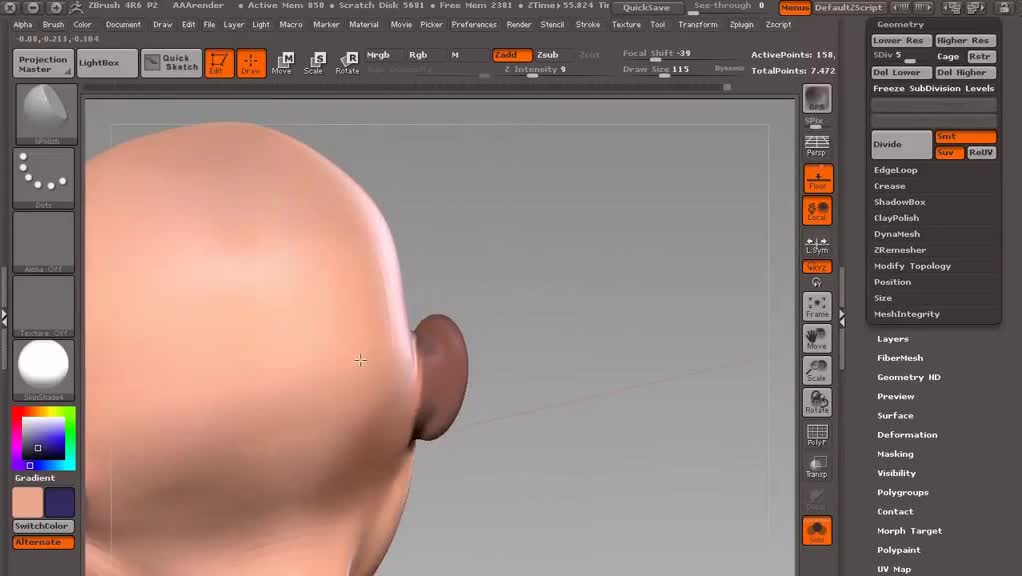Image resolution: width=1022 pixels, height=576 pixels.
Task: Toggle Alternate color button
Action: click(44, 542)
